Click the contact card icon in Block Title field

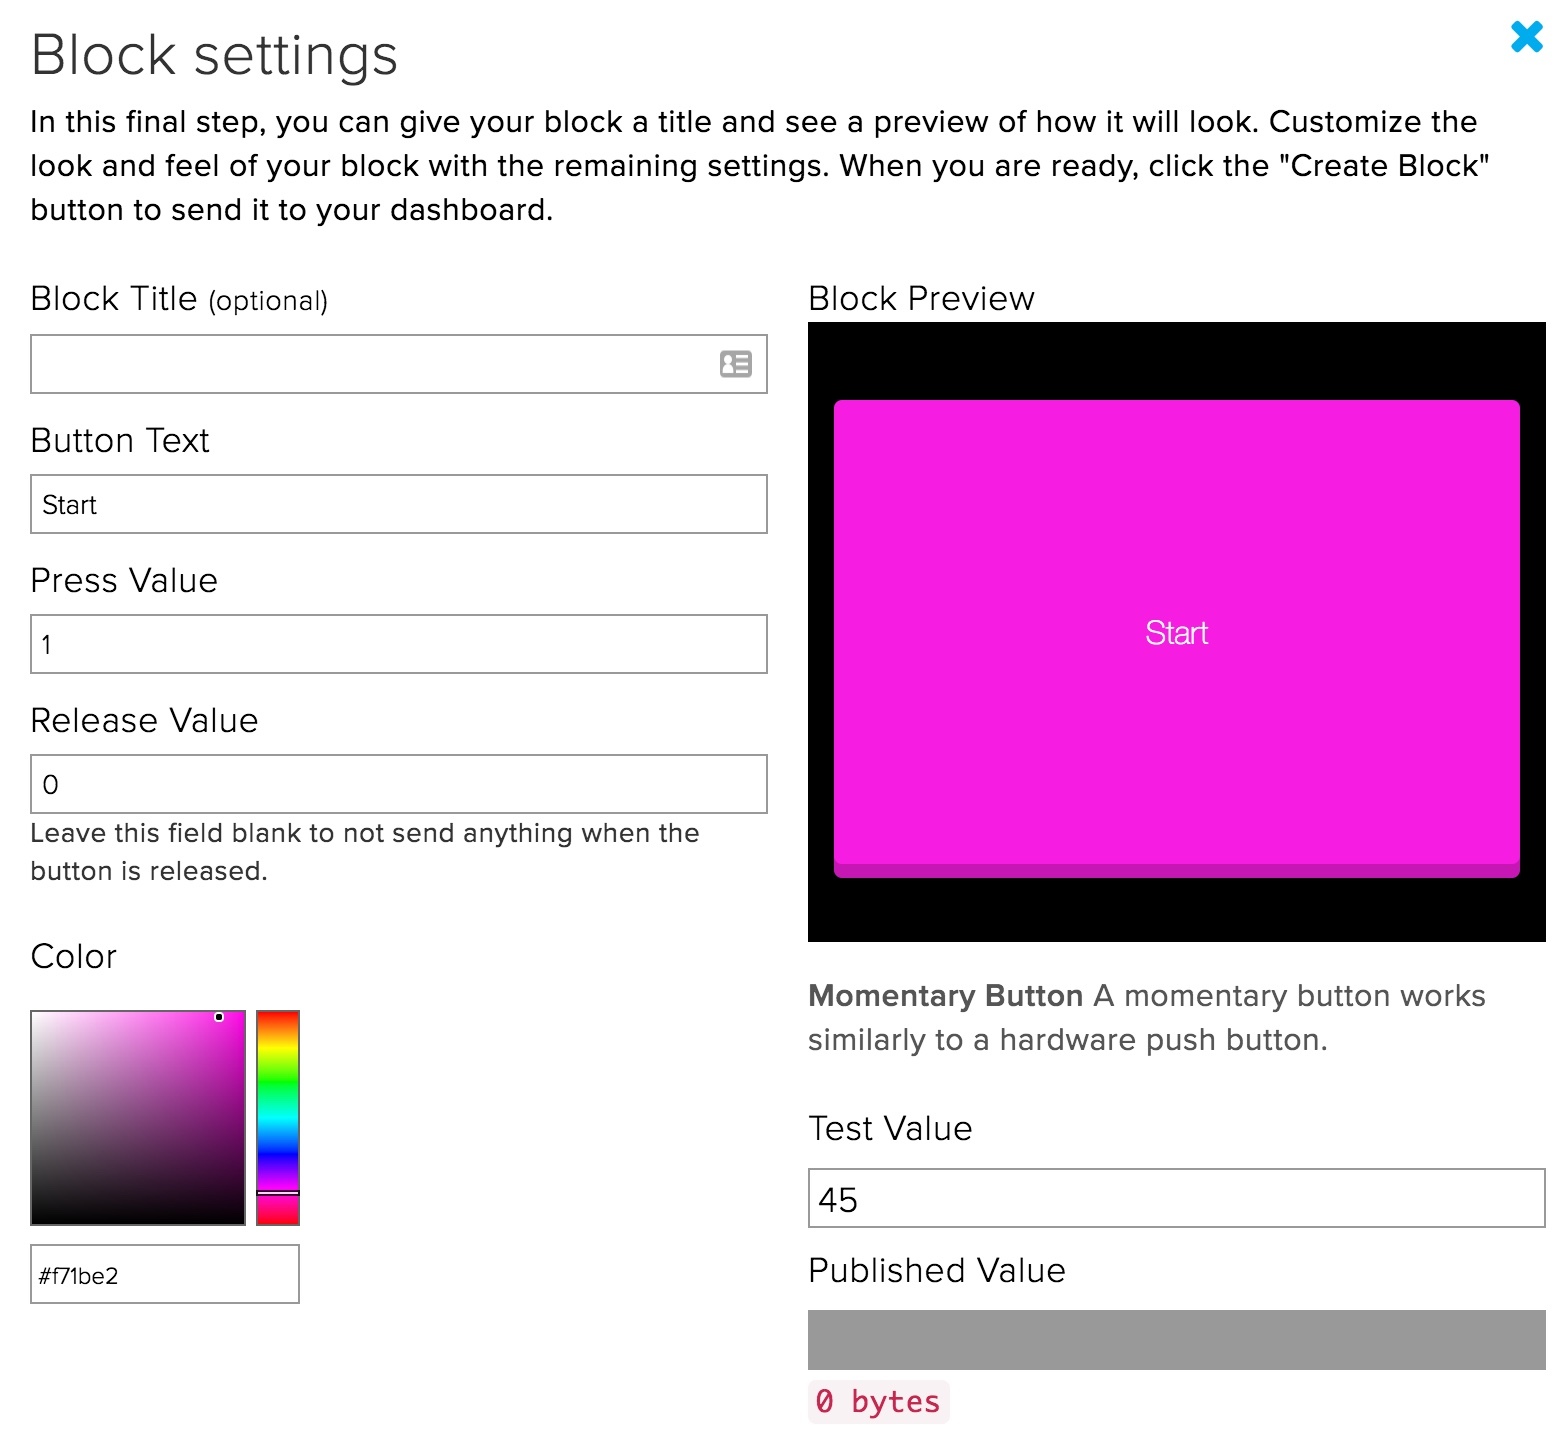tap(736, 364)
